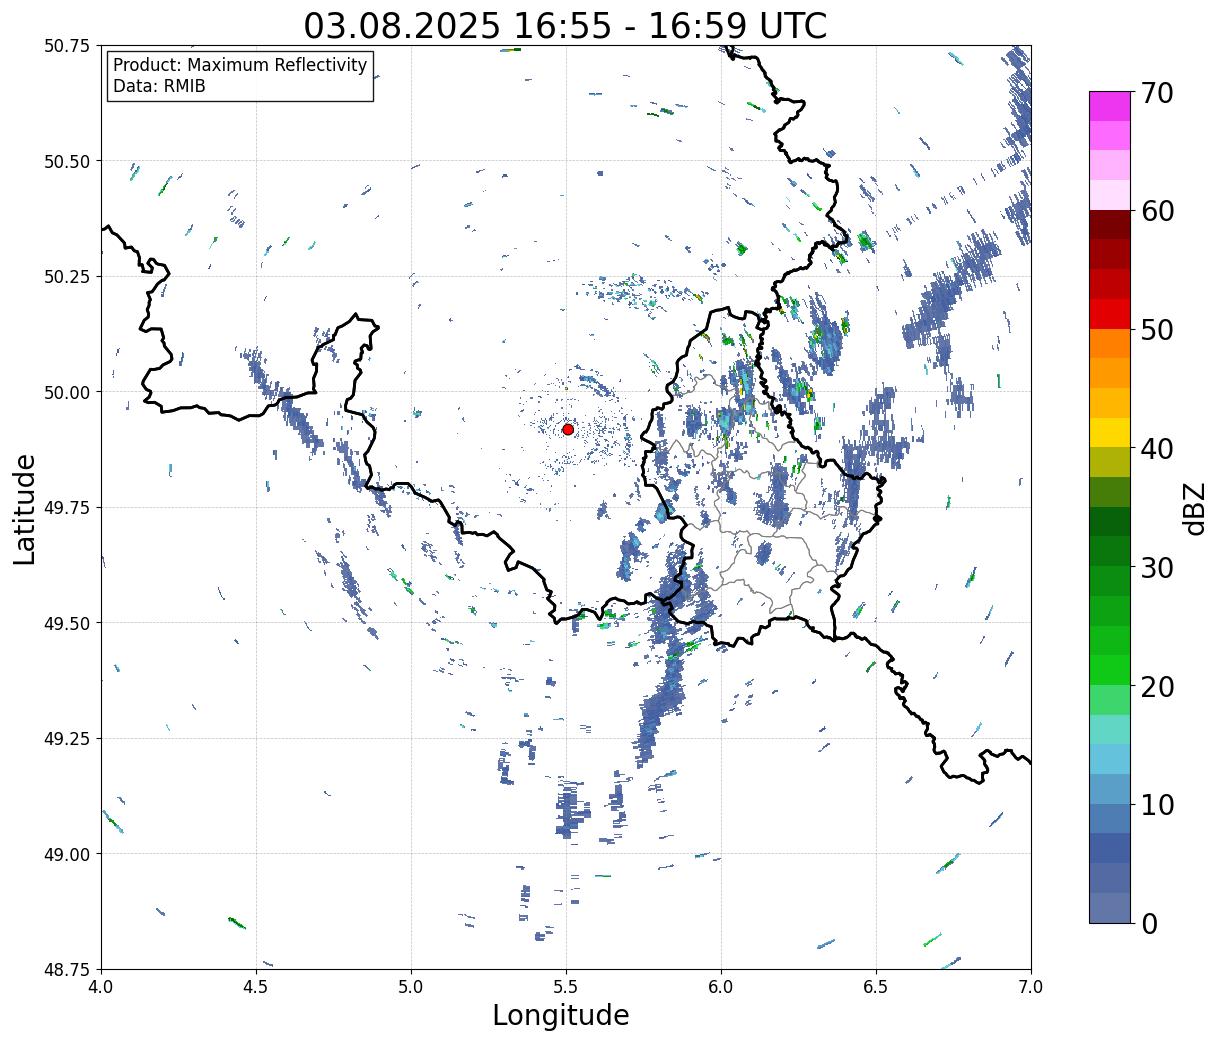Click the 5.0 longitude tick label

tap(411, 987)
